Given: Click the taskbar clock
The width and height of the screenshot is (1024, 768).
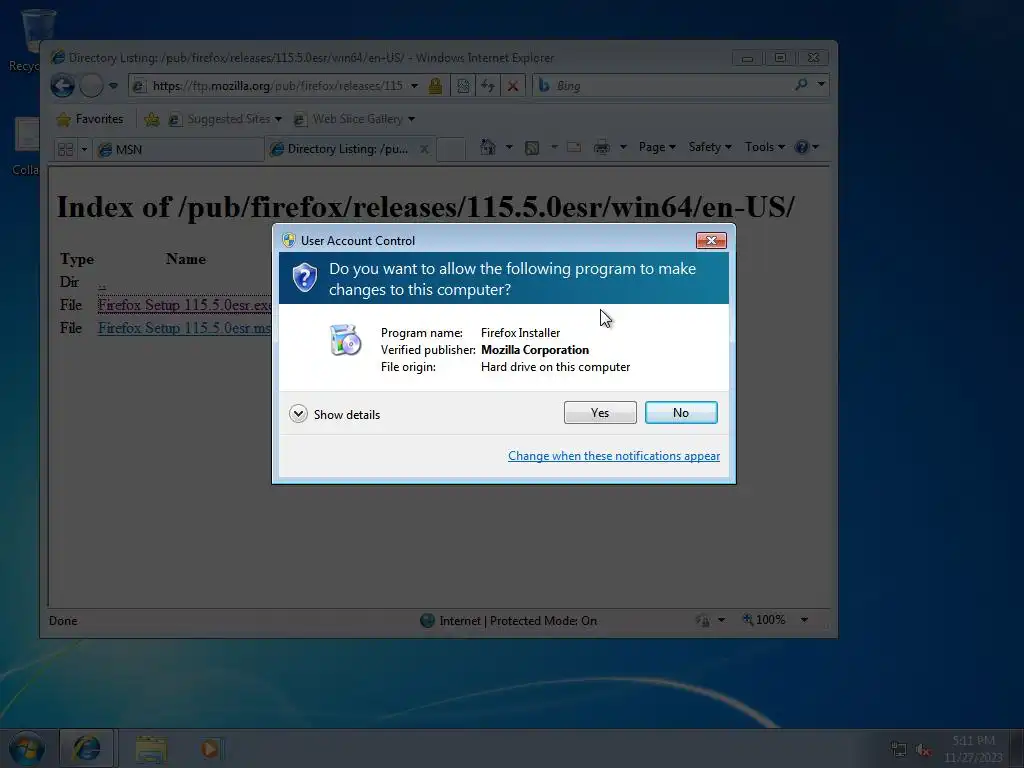Looking at the screenshot, I should click(973, 749).
